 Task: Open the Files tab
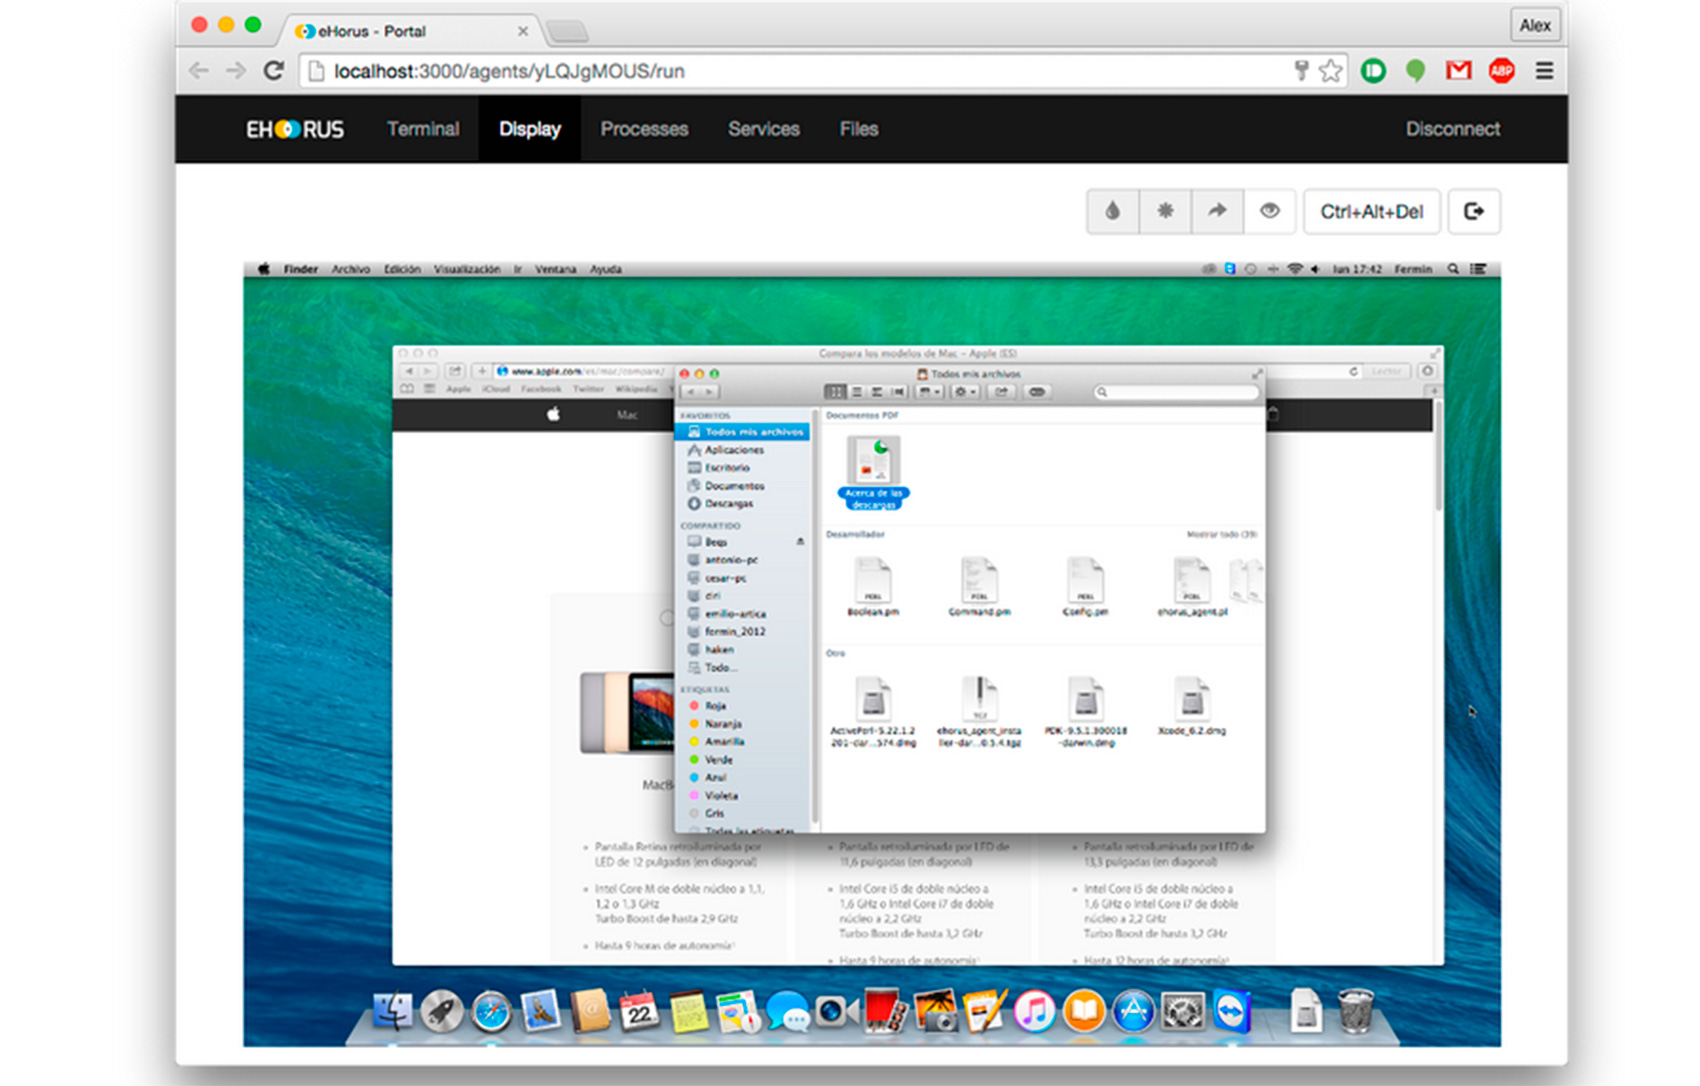pyautogui.click(x=859, y=129)
